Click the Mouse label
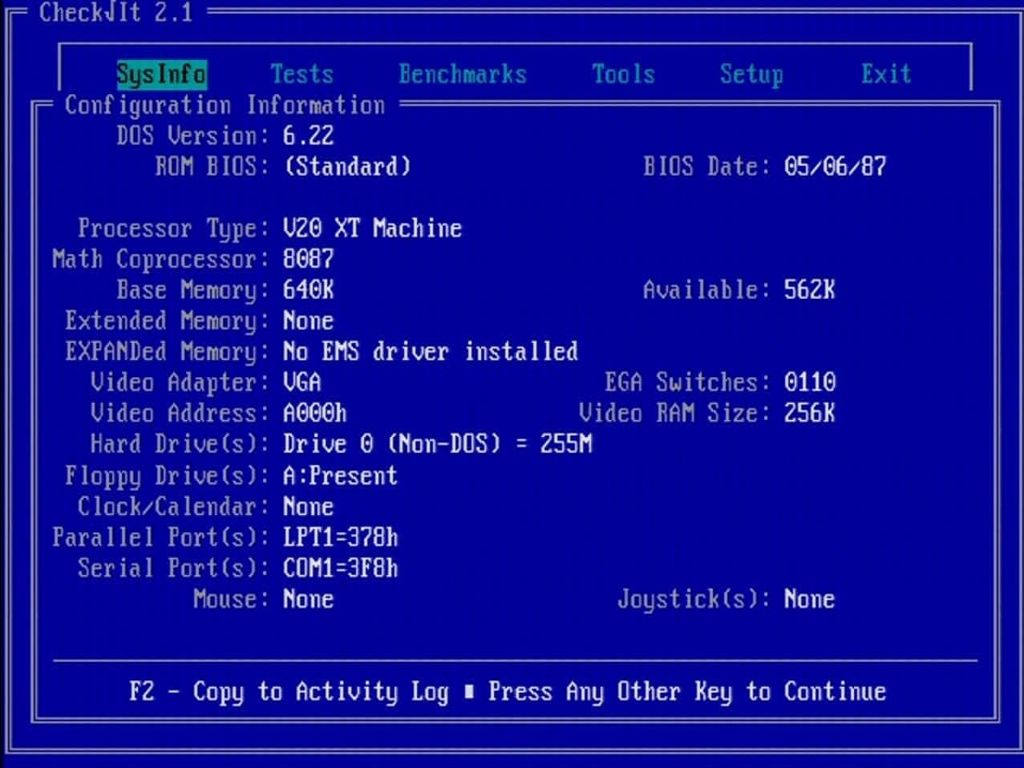Image resolution: width=1024 pixels, height=768 pixels. [231, 600]
